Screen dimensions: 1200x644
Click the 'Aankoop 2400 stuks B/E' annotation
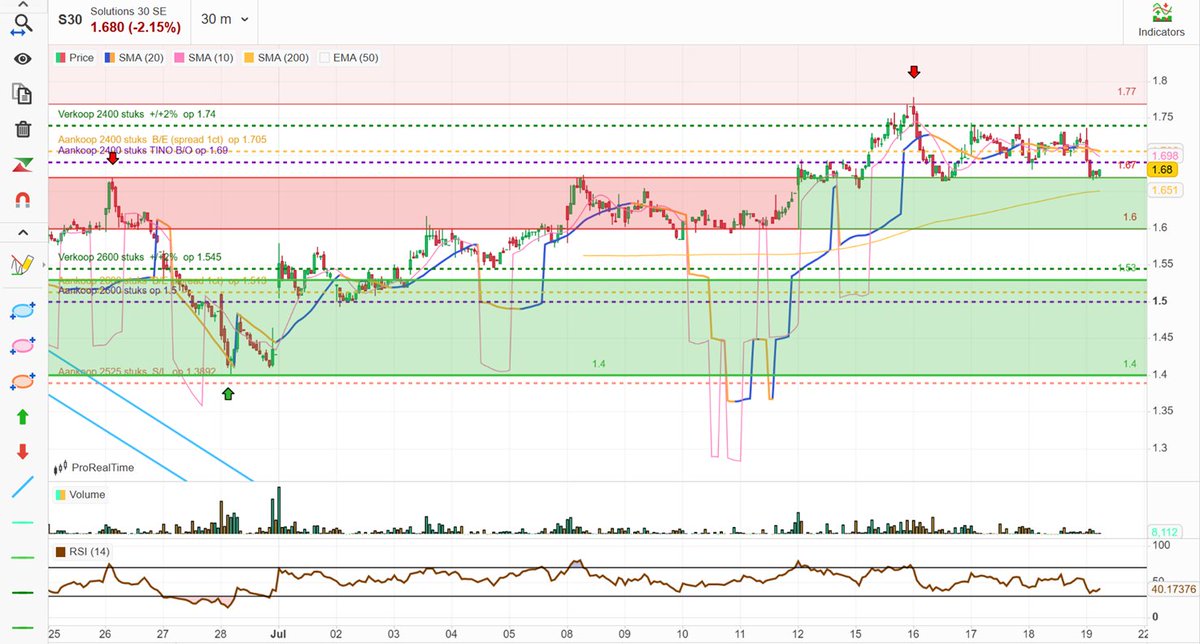tap(162, 139)
